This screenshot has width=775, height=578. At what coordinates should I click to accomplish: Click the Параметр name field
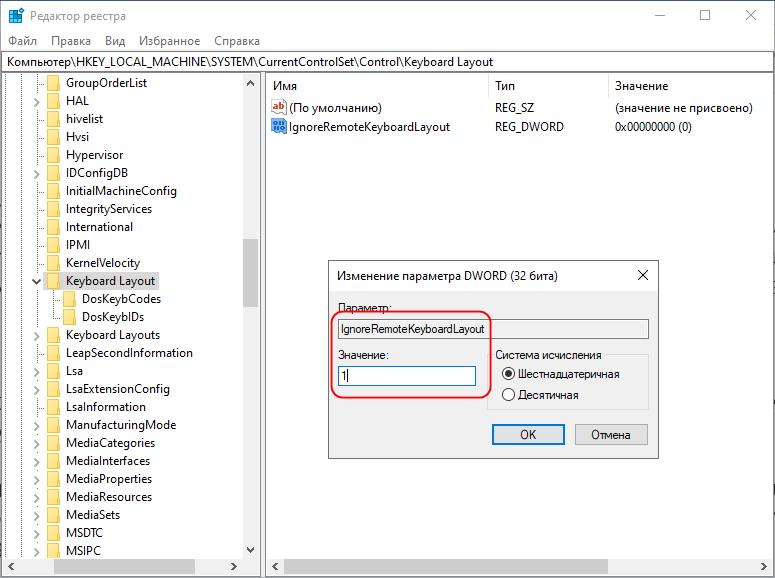tap(493, 329)
